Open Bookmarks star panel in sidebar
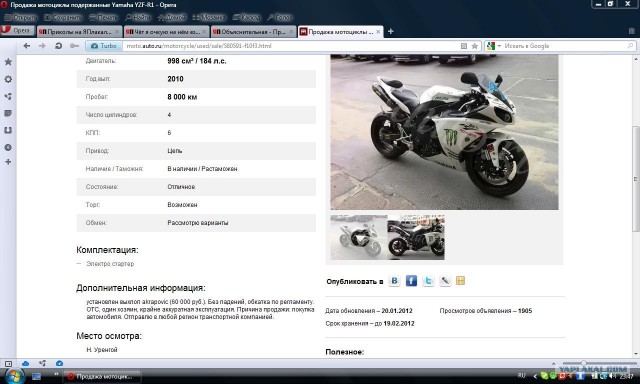Image resolution: width=640 pixels, height=384 pixels. pos(8,62)
